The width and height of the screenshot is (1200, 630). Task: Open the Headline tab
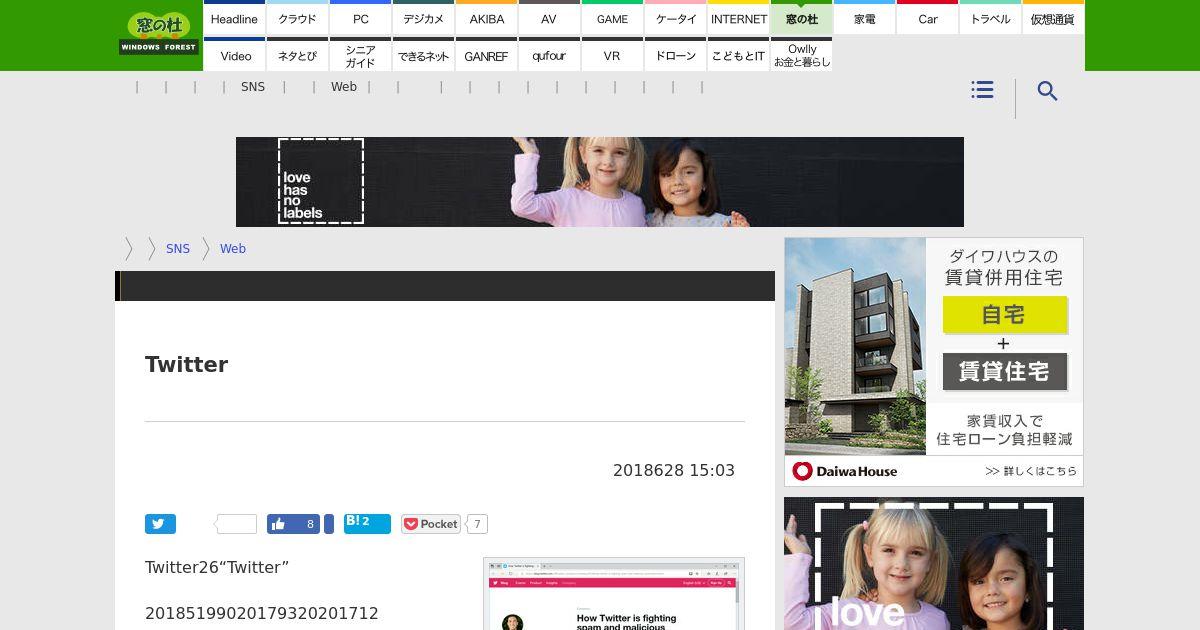[234, 18]
